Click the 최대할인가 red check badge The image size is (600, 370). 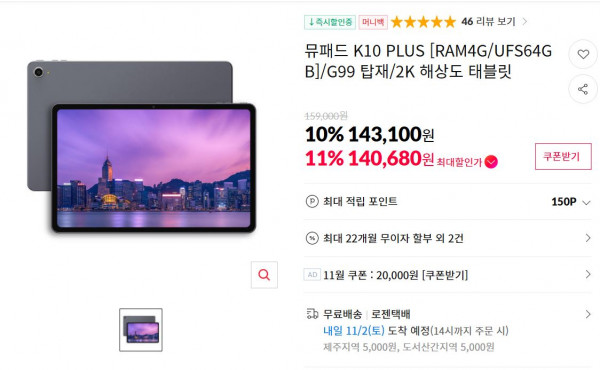[x=491, y=162]
